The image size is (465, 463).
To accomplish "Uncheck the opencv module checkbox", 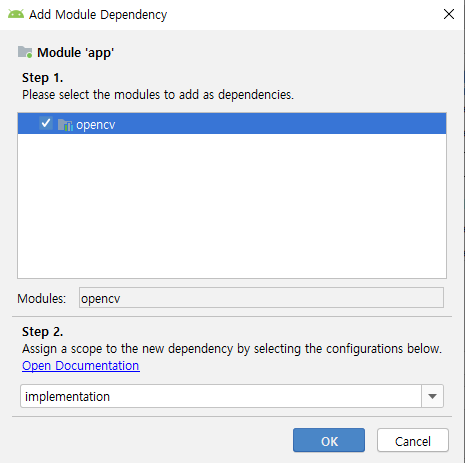I will (46, 123).
